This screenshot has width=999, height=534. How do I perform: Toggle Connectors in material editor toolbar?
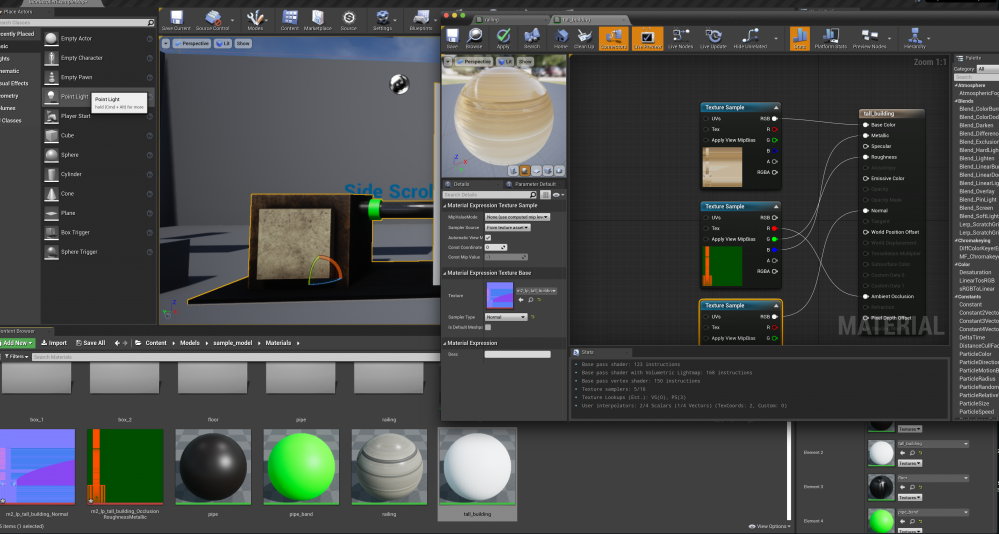[614, 38]
